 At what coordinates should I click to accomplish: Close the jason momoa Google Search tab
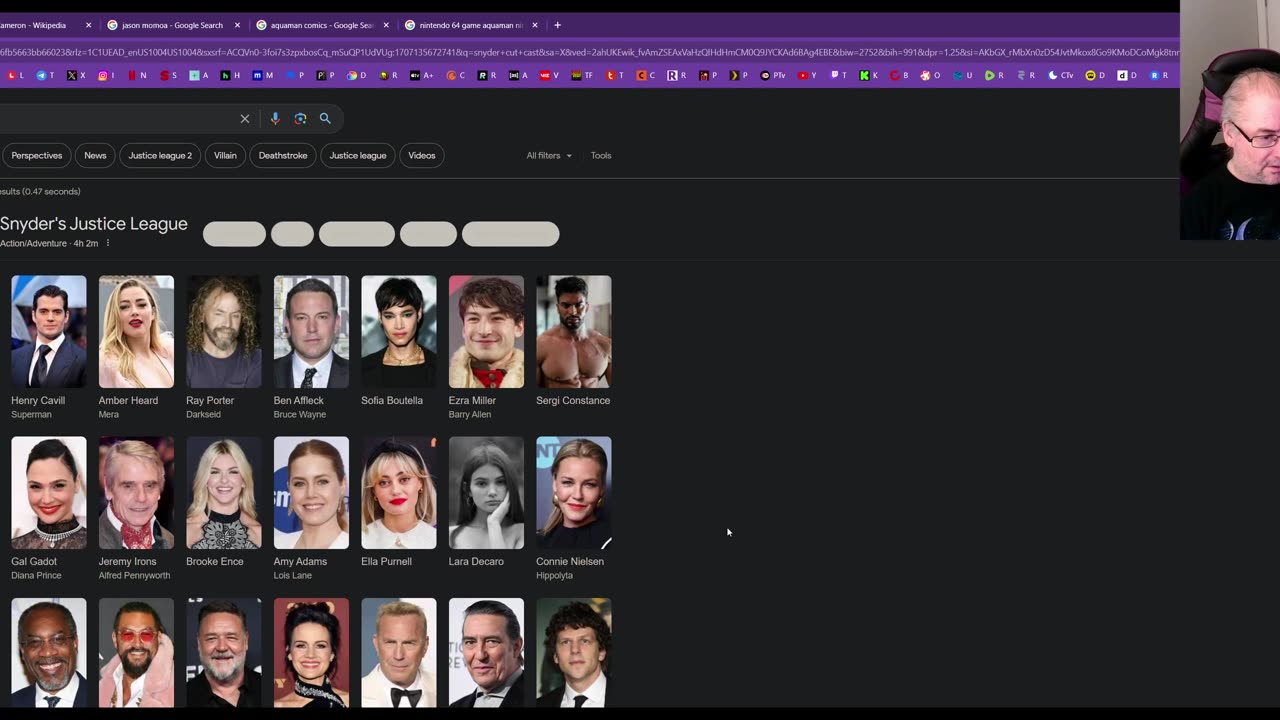click(237, 25)
